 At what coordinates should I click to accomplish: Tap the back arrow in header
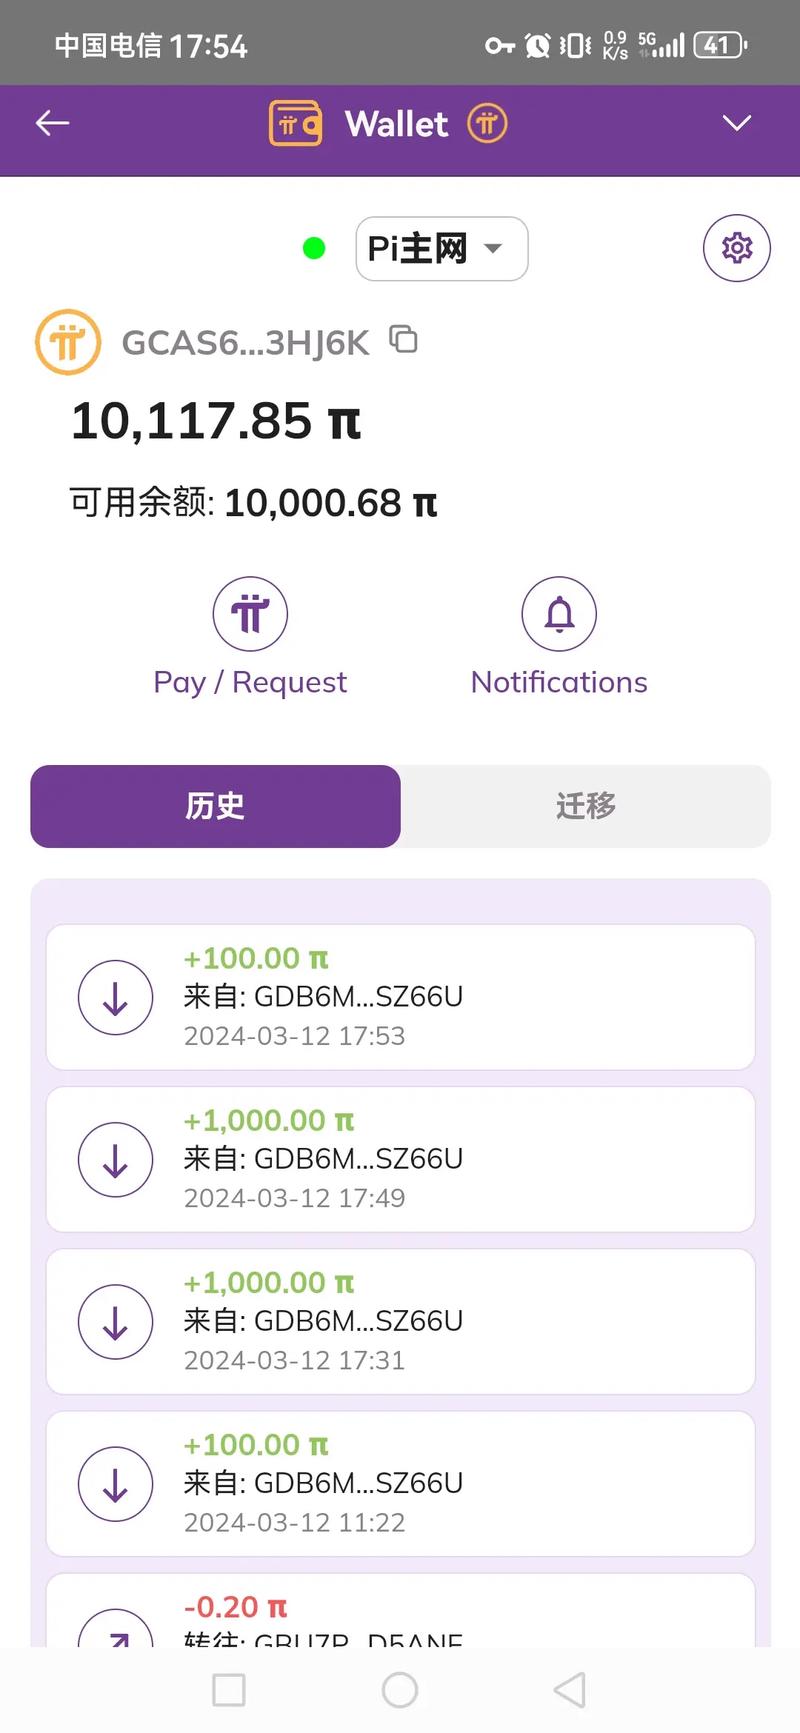[52, 123]
